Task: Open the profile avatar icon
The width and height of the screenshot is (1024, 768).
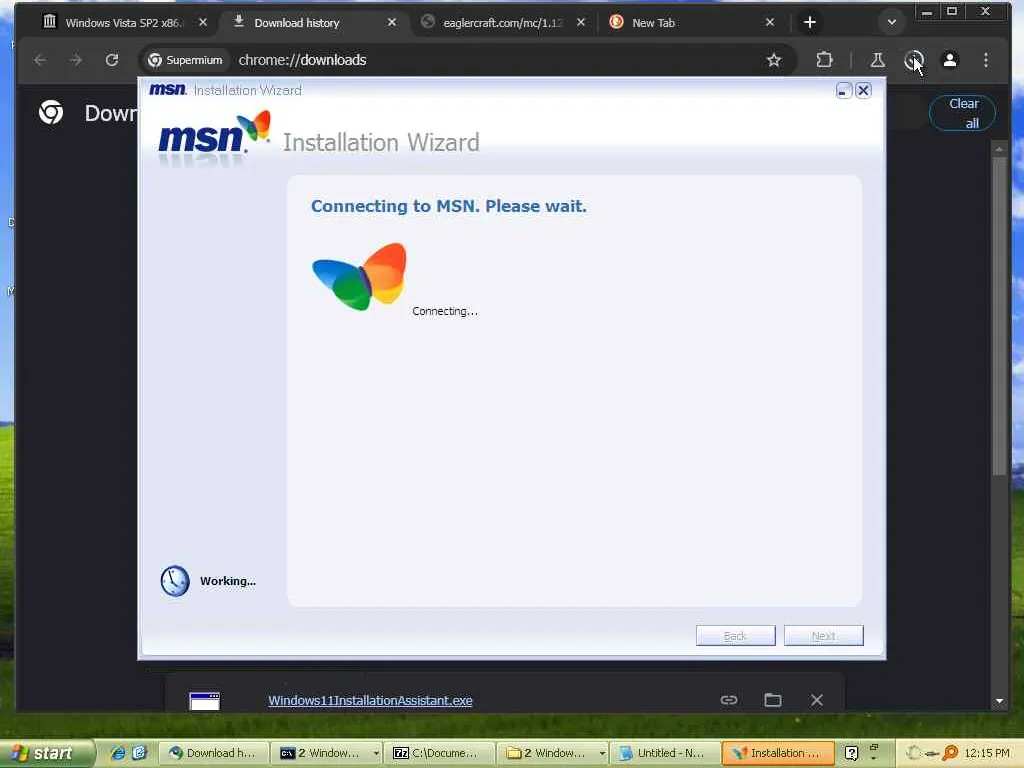Action: click(950, 60)
